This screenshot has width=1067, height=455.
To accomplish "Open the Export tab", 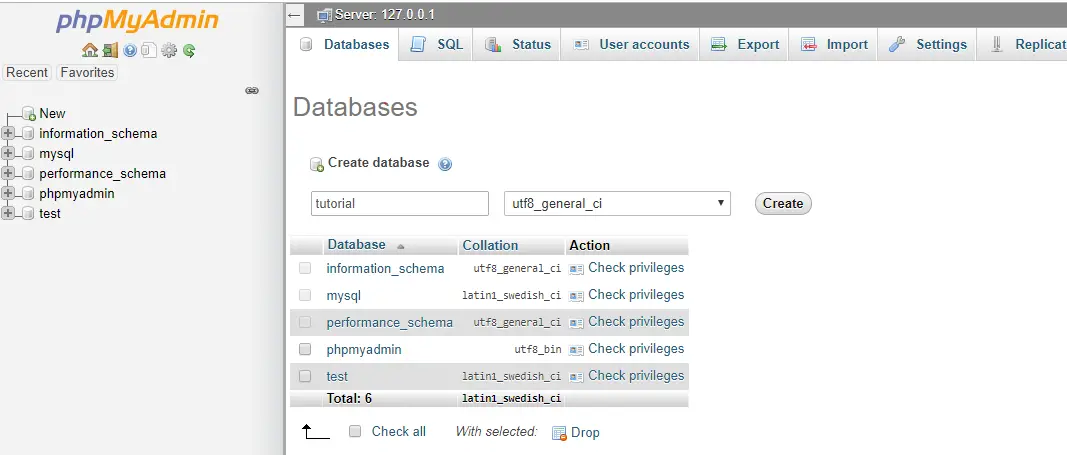I will (744, 44).
